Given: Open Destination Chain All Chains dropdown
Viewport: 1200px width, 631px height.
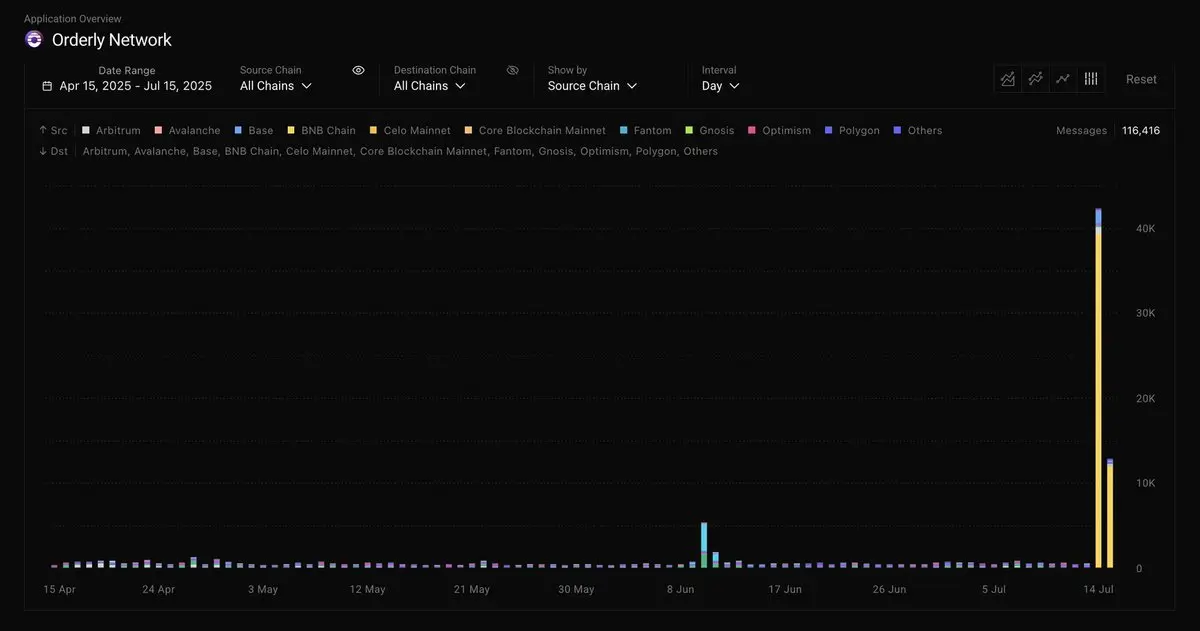Looking at the screenshot, I should pos(430,86).
